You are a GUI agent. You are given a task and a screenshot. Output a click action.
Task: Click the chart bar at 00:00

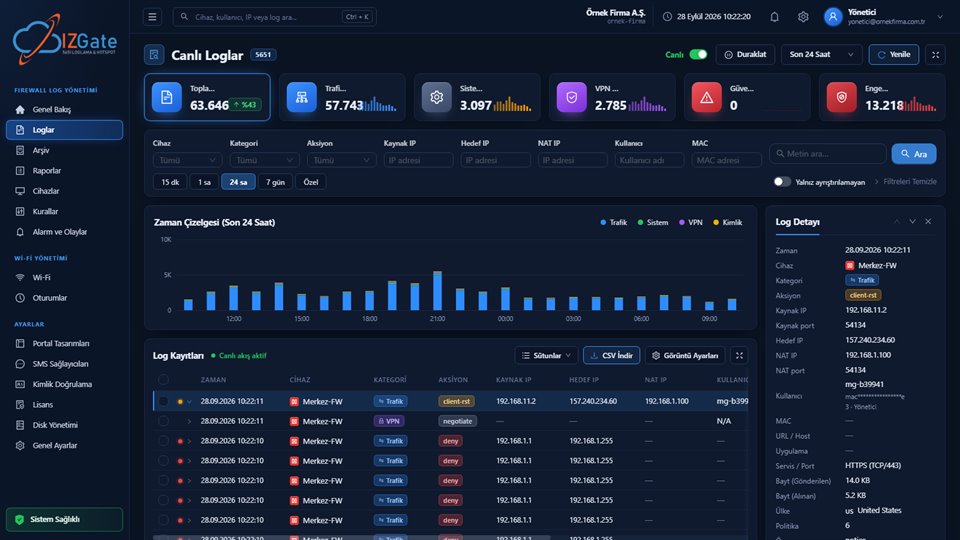click(505, 299)
